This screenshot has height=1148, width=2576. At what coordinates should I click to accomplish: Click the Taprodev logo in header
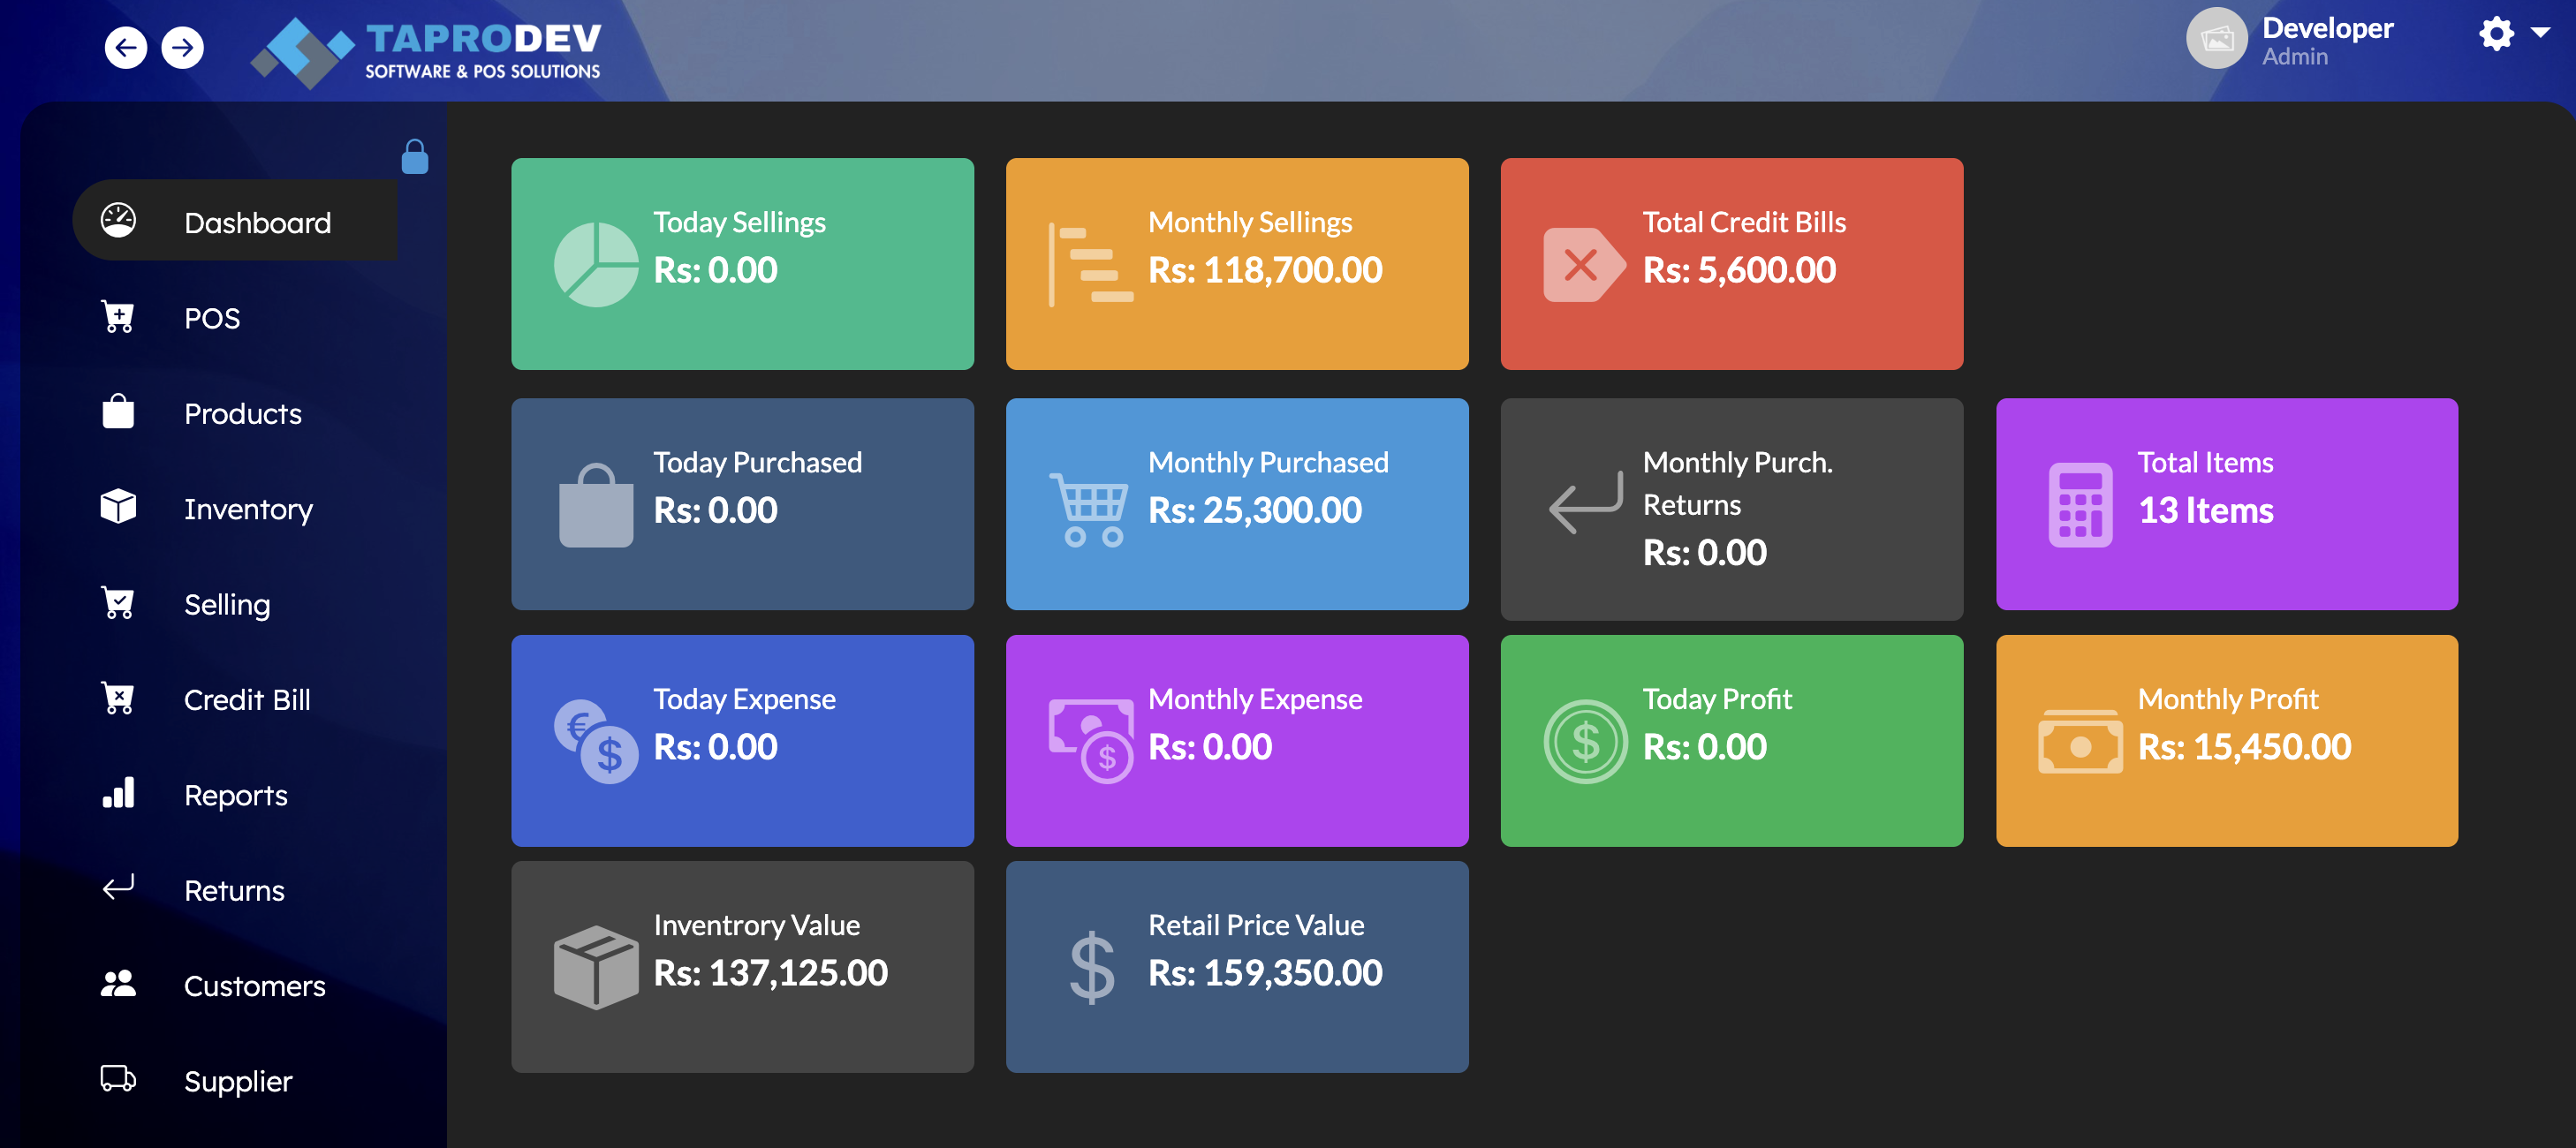pos(428,50)
